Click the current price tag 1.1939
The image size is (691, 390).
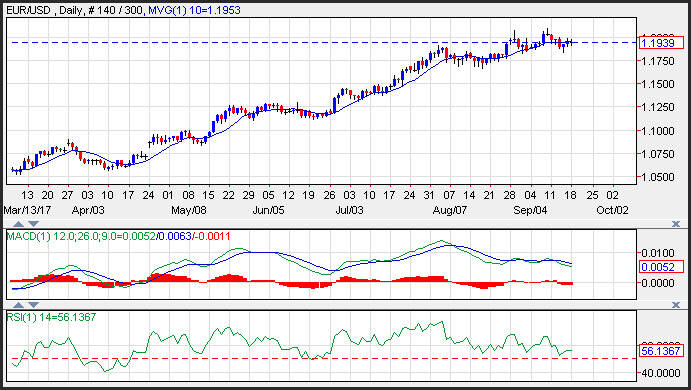(661, 43)
